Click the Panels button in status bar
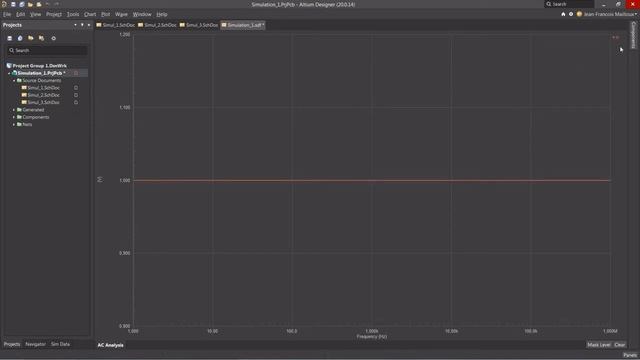The height and width of the screenshot is (360, 640). pos(630,355)
